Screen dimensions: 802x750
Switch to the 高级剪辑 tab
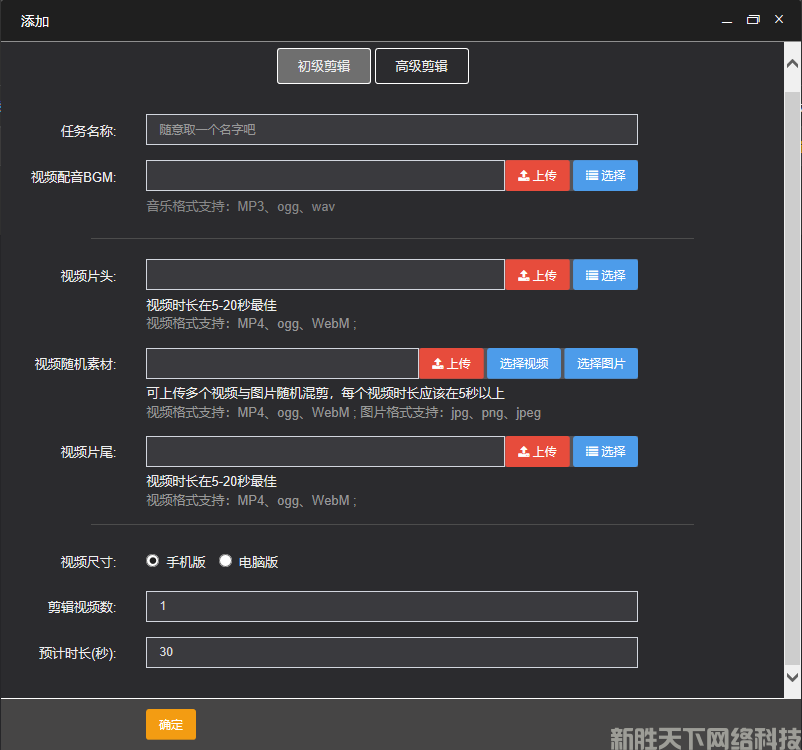[421, 66]
